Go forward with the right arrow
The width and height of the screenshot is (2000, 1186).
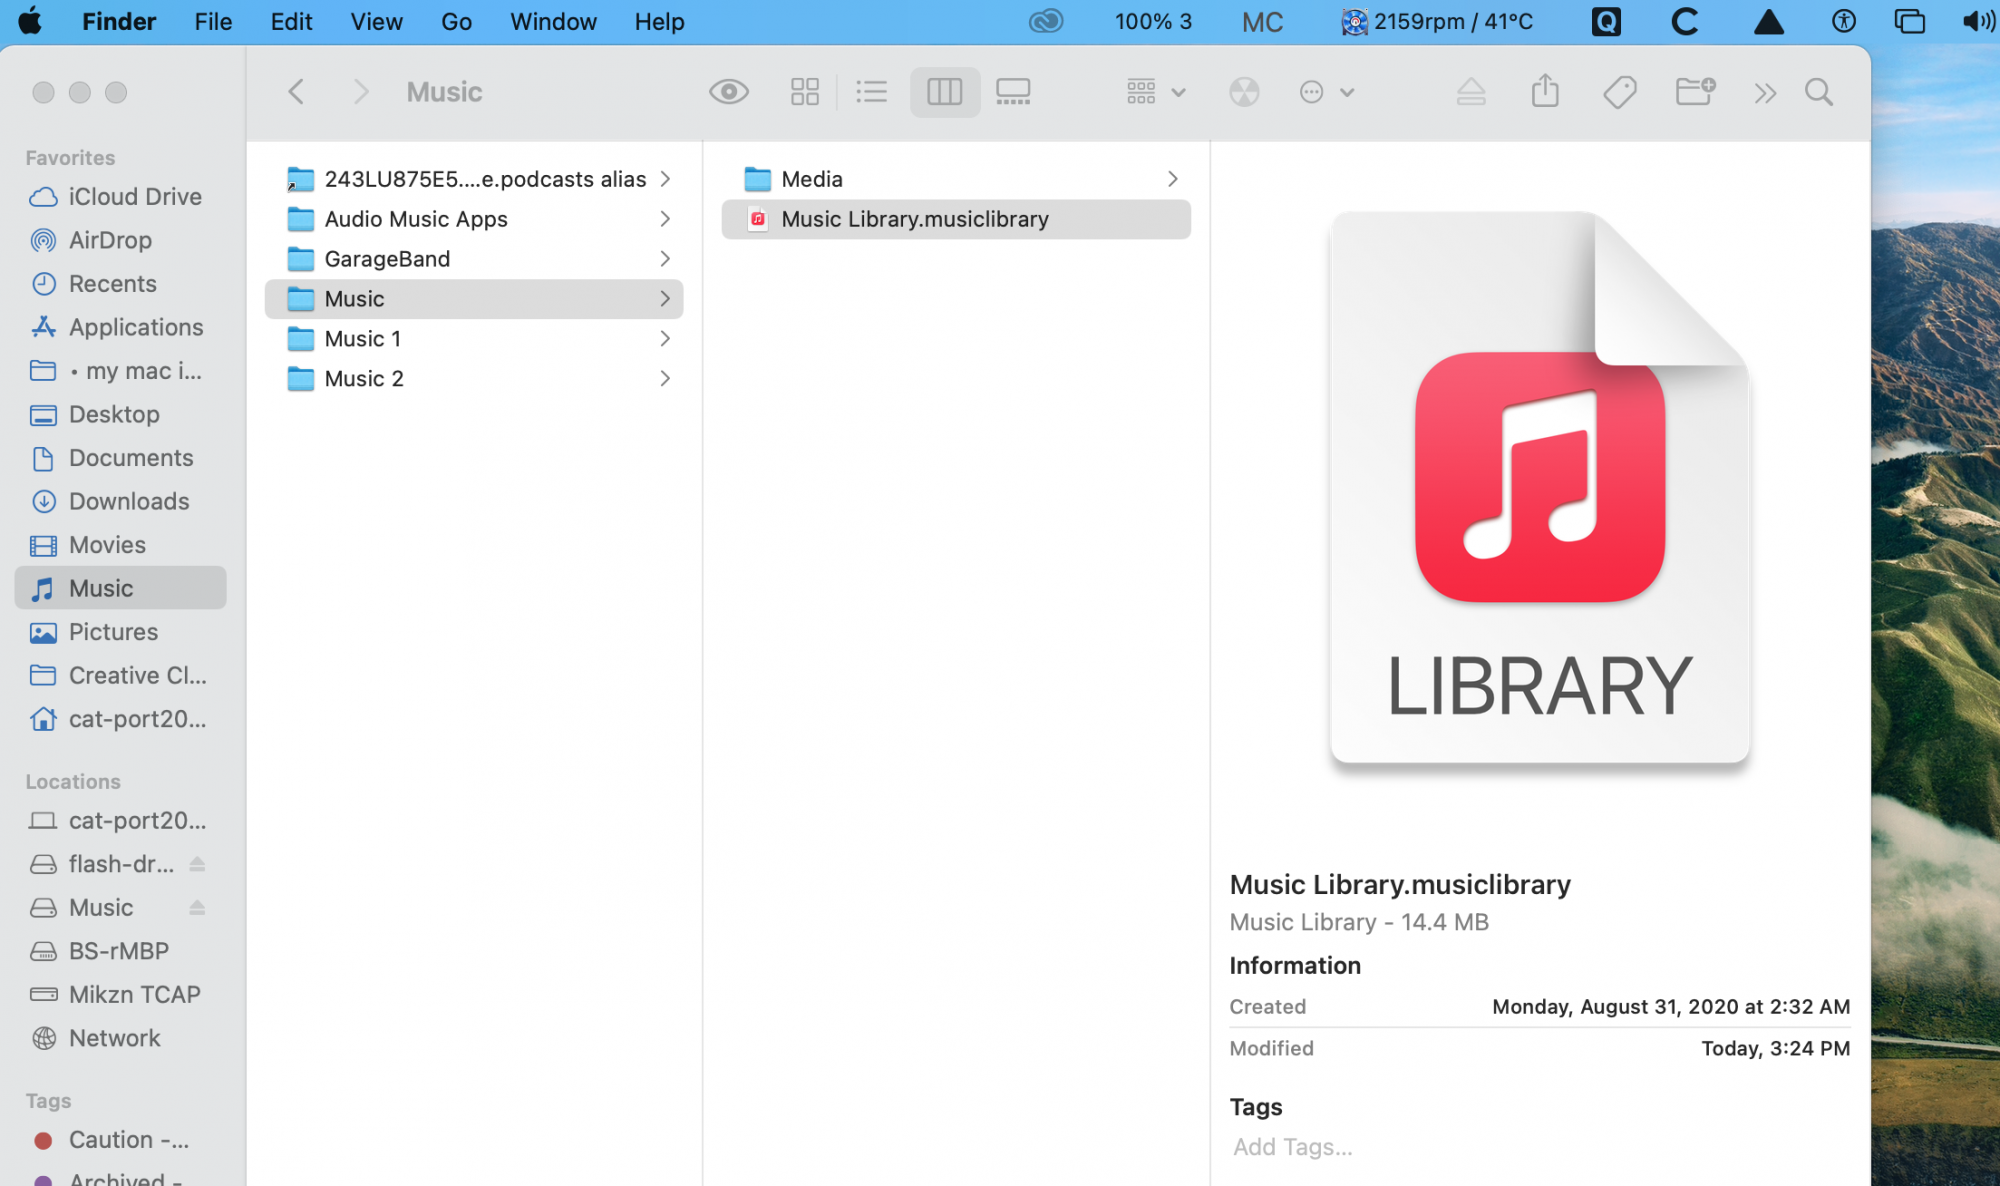click(x=361, y=92)
